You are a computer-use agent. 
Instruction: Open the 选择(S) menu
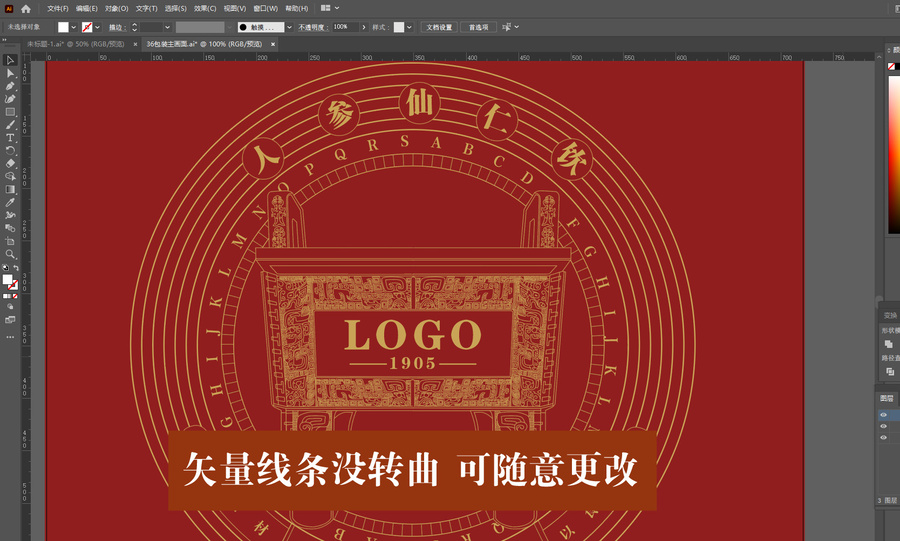coord(176,9)
